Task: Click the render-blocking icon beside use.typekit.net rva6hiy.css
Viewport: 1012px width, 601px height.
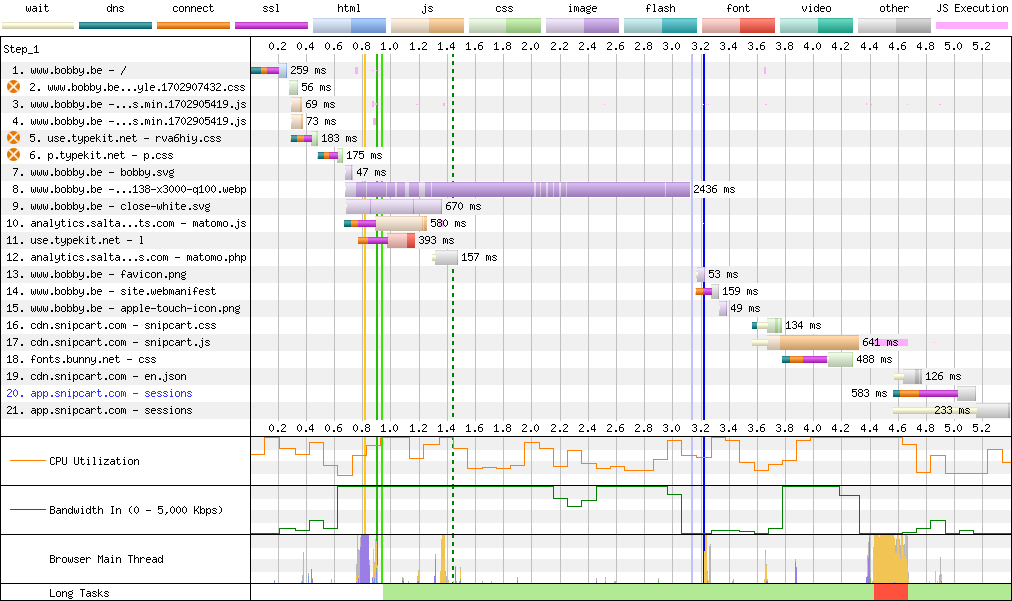Action: (14, 138)
